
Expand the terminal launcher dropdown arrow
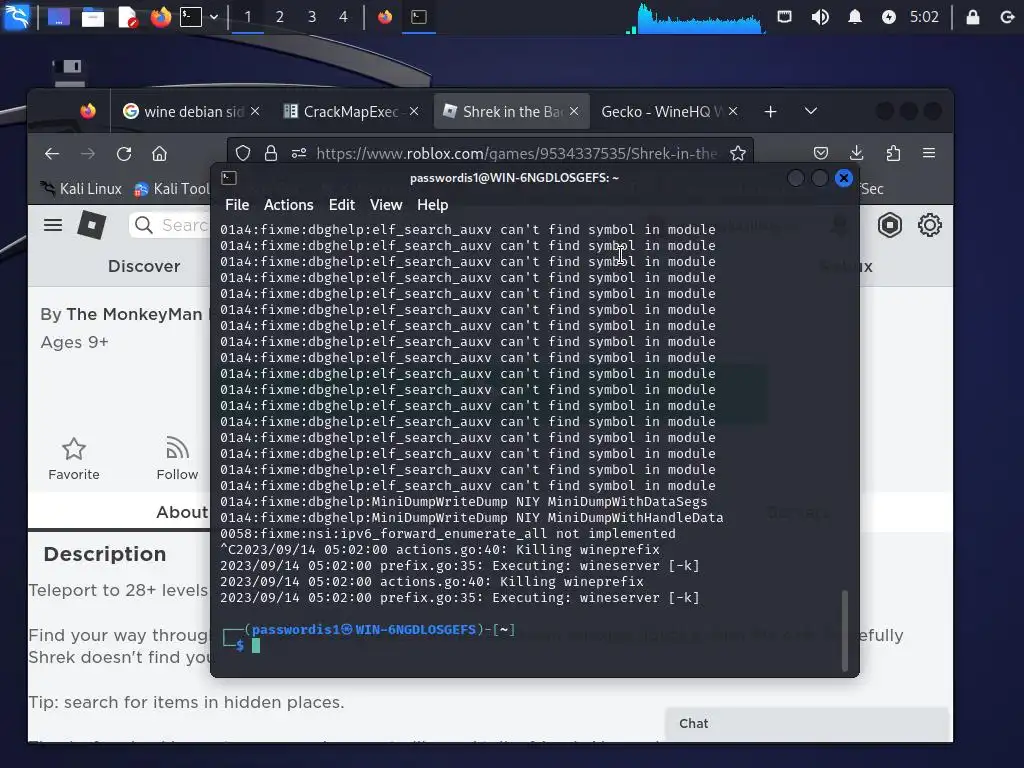[x=214, y=17]
